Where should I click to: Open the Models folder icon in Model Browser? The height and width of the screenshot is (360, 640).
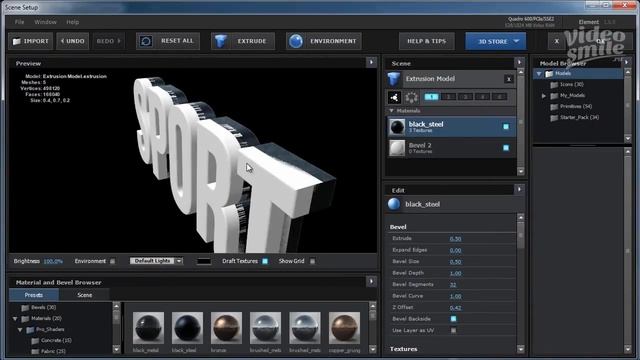(549, 74)
